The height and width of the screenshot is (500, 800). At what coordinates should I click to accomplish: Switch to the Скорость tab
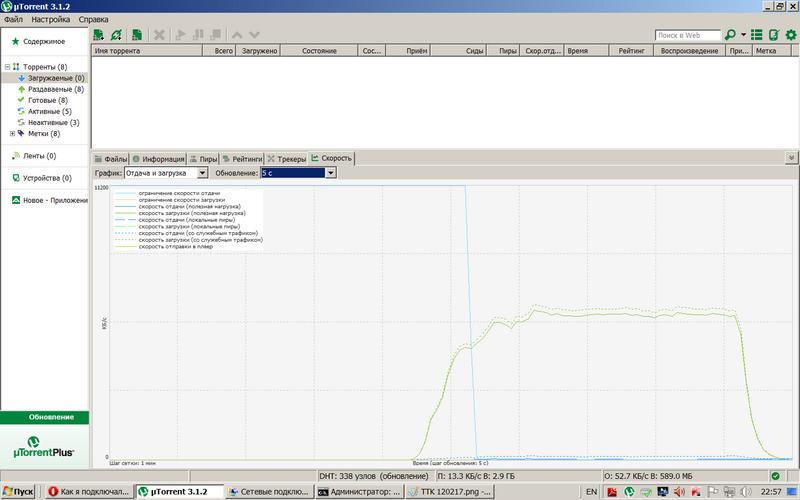pyautogui.click(x=332, y=158)
